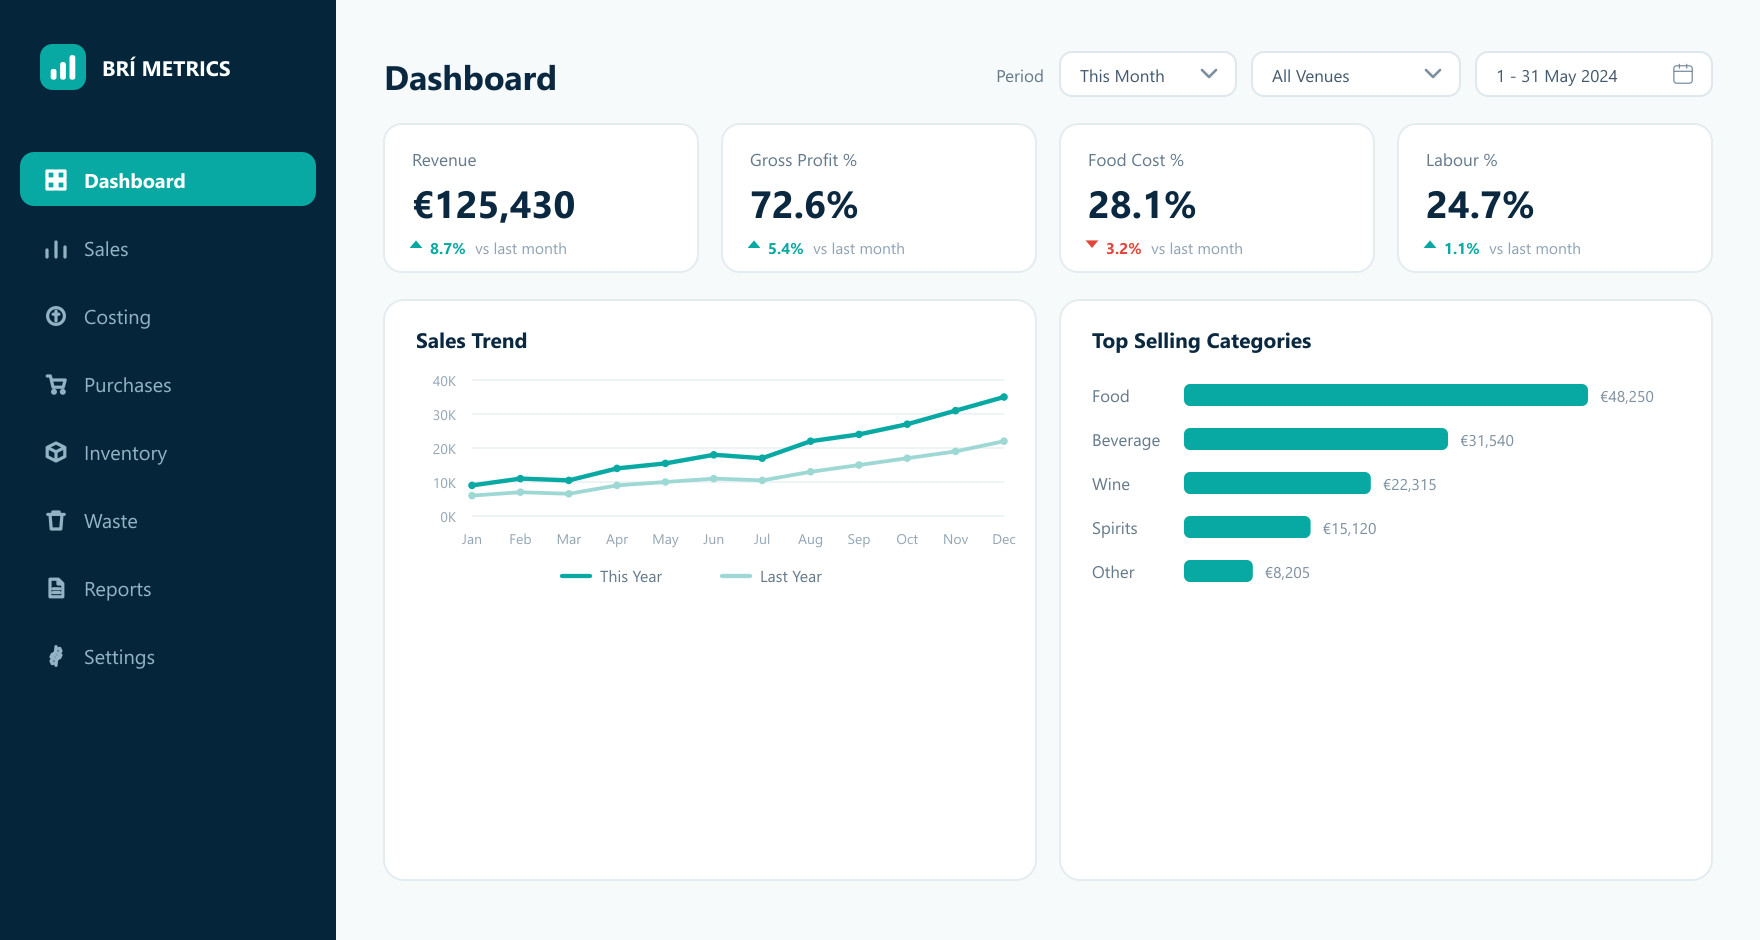Click the Food Cost % 28.1% card
The image size is (1760, 940).
1217,198
